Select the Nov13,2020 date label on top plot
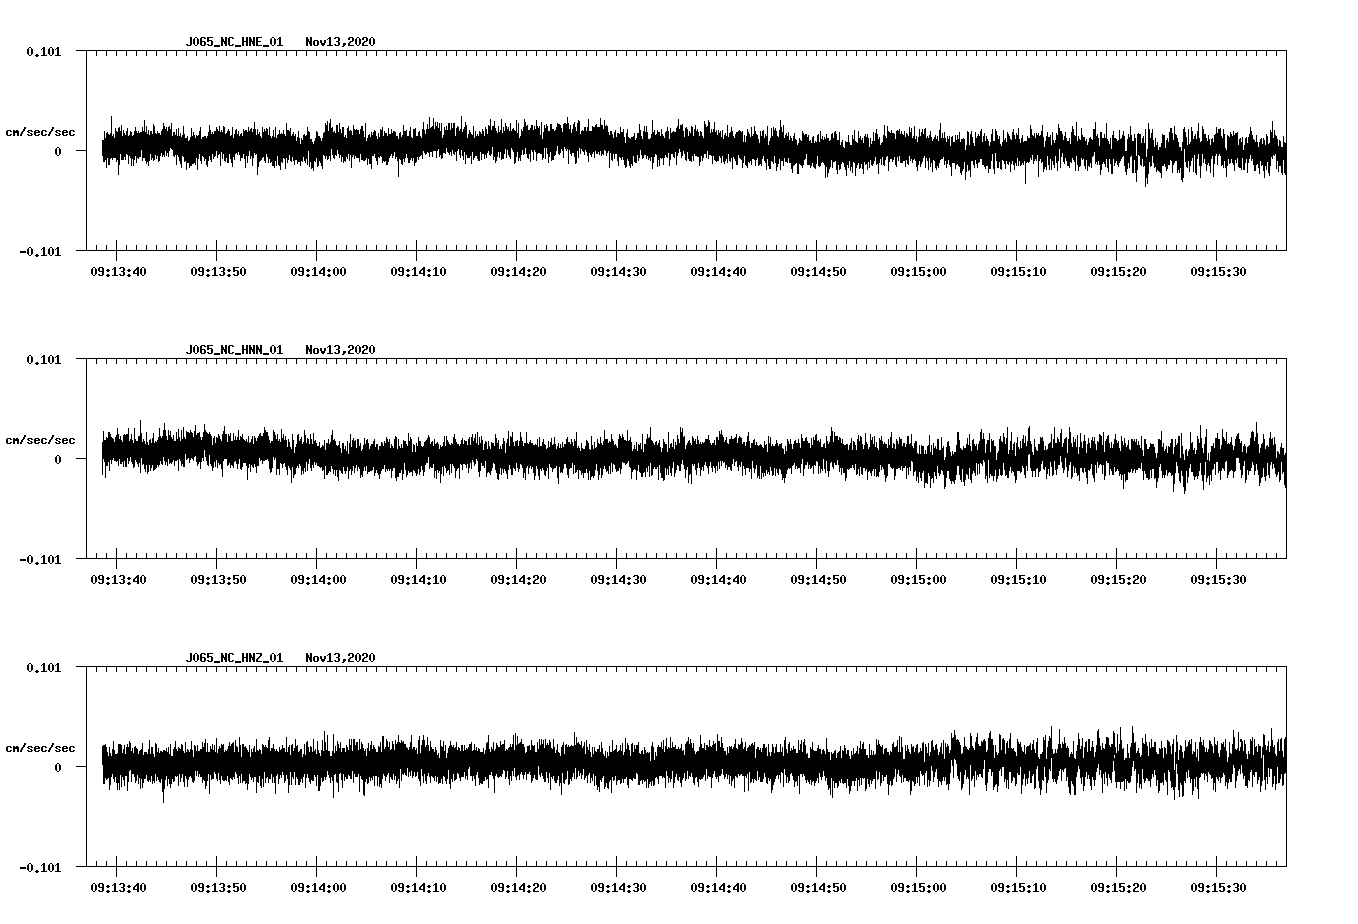Viewport: 1358px width, 924px height. point(340,42)
